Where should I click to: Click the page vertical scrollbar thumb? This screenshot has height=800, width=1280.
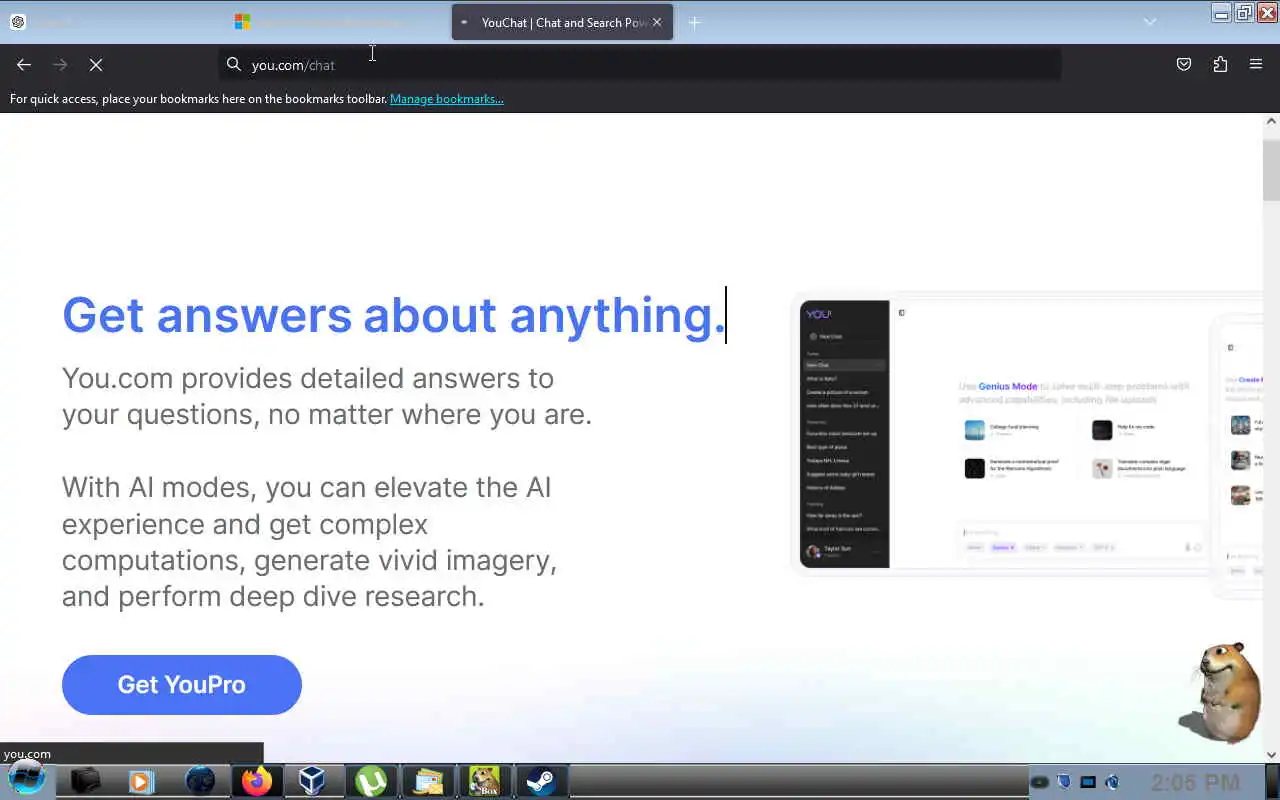[1271, 170]
